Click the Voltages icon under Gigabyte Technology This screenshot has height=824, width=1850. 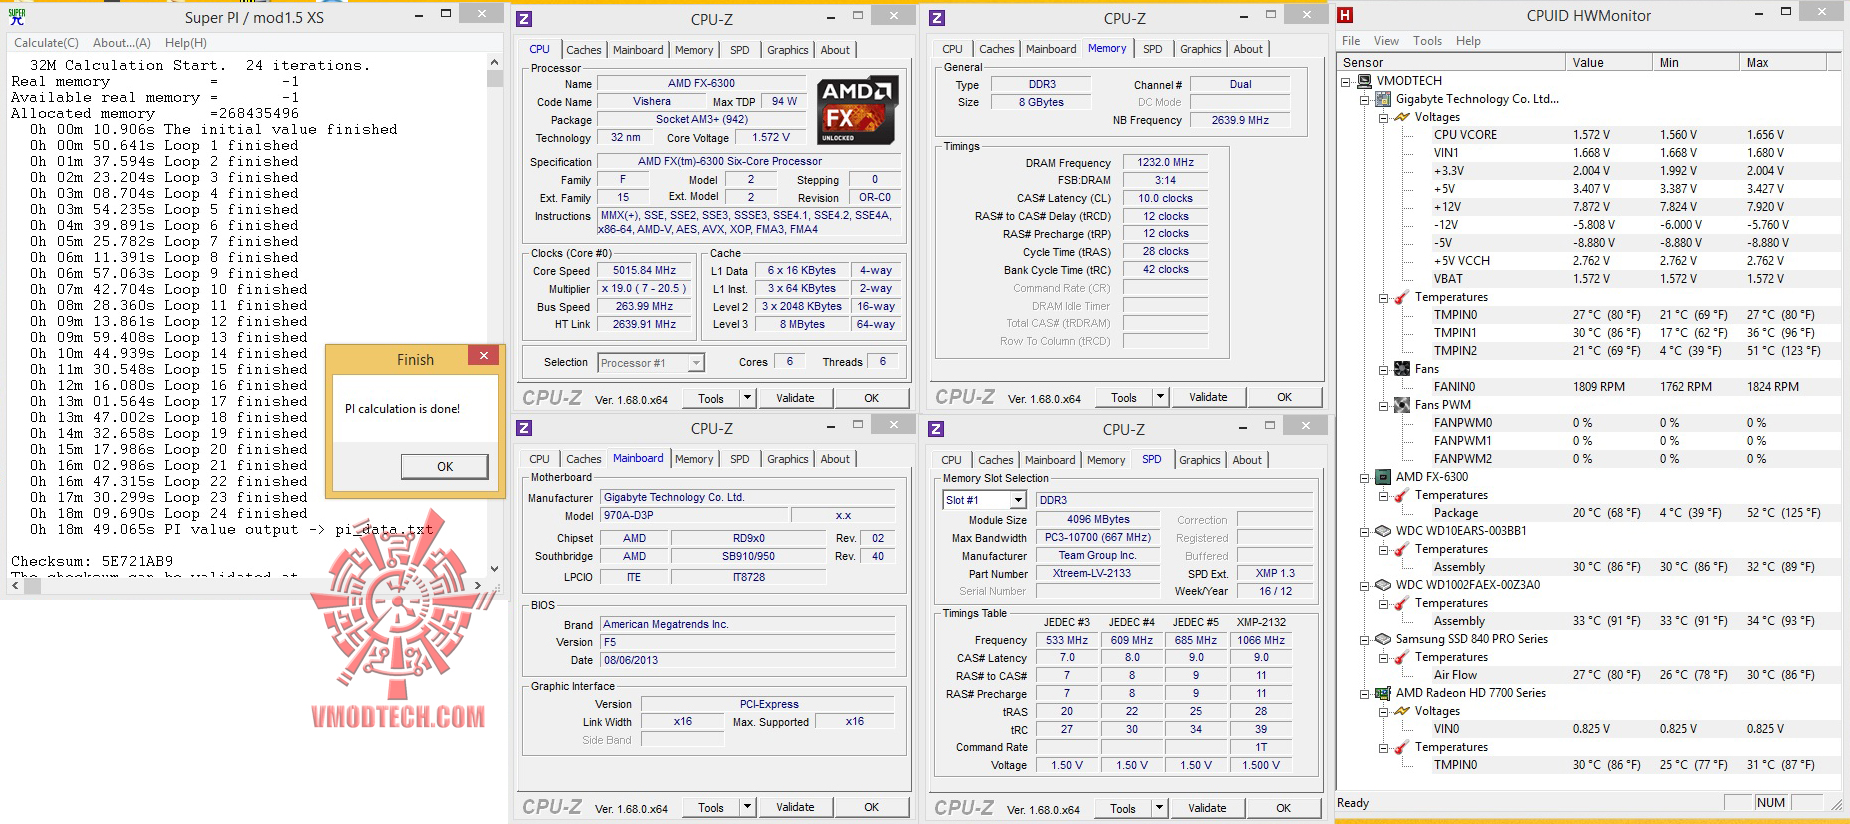click(x=1402, y=117)
